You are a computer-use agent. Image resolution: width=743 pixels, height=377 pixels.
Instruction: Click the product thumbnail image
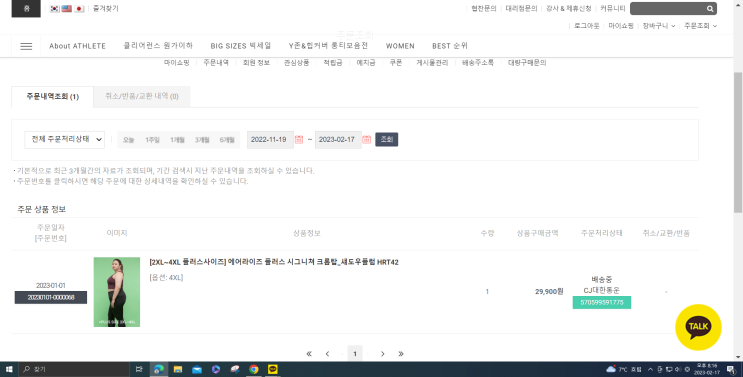coord(117,292)
